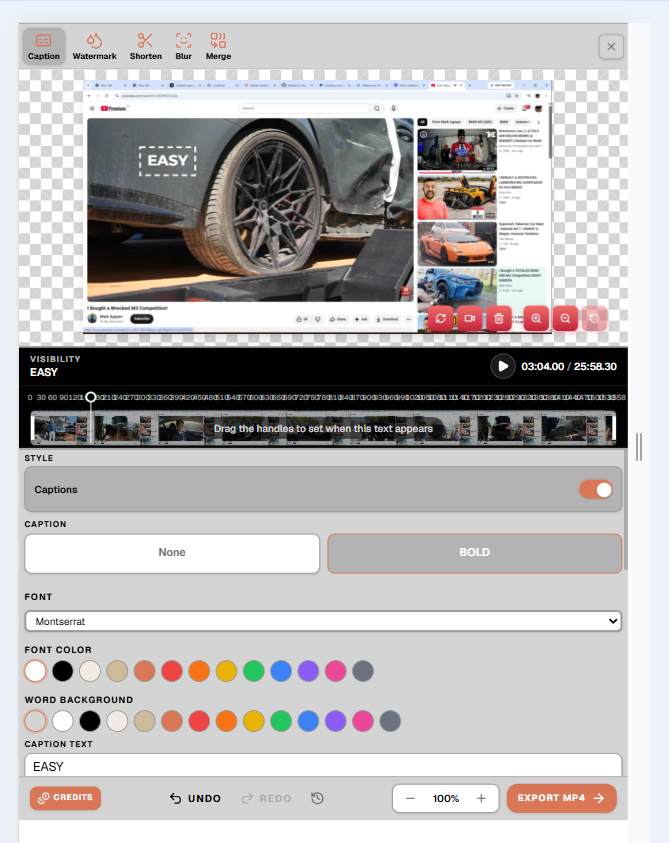Screen dimensions: 669x843
Task: Play the video preview
Action: click(503, 366)
